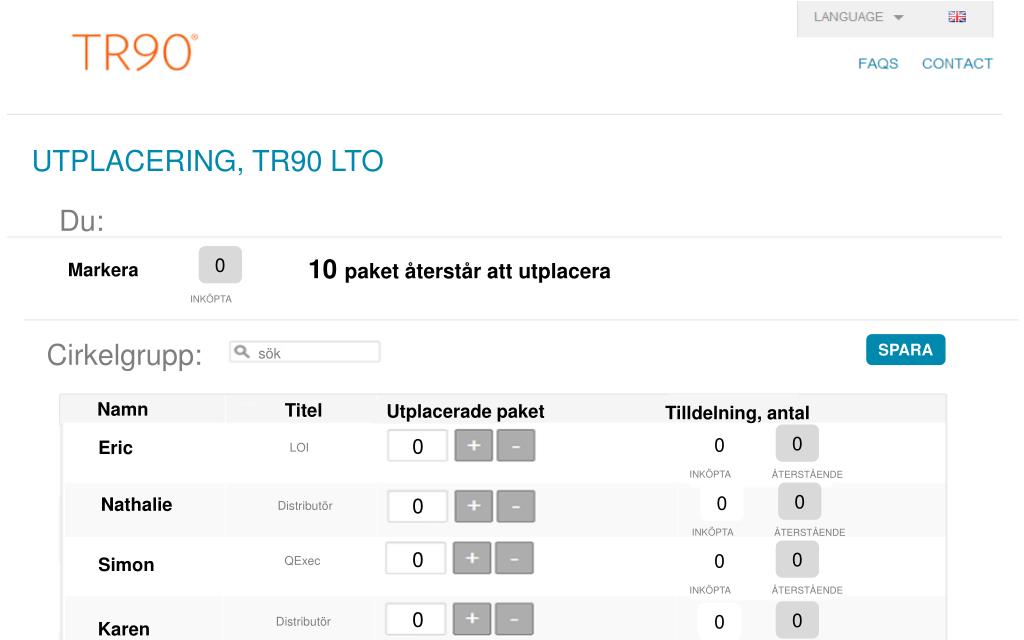Decrease Eric's placed packages with minus
1024x640 pixels.
click(x=515, y=445)
